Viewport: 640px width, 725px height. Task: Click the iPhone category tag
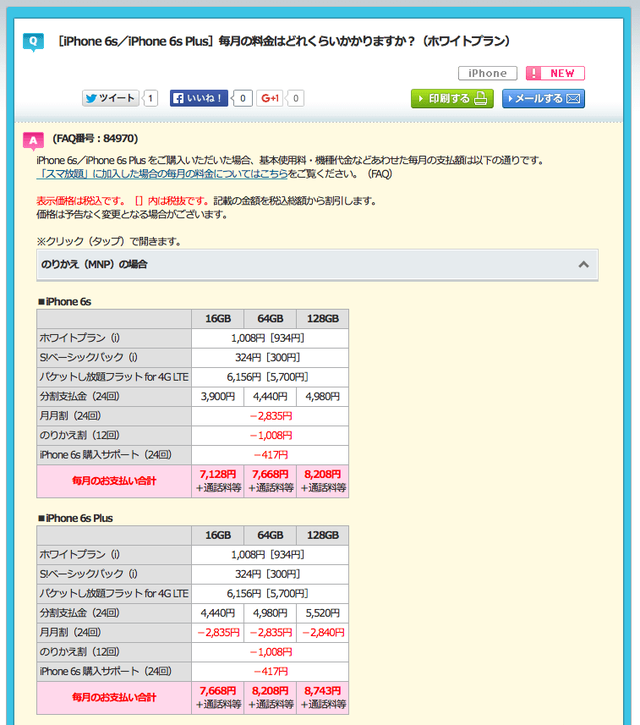pyautogui.click(x=487, y=73)
